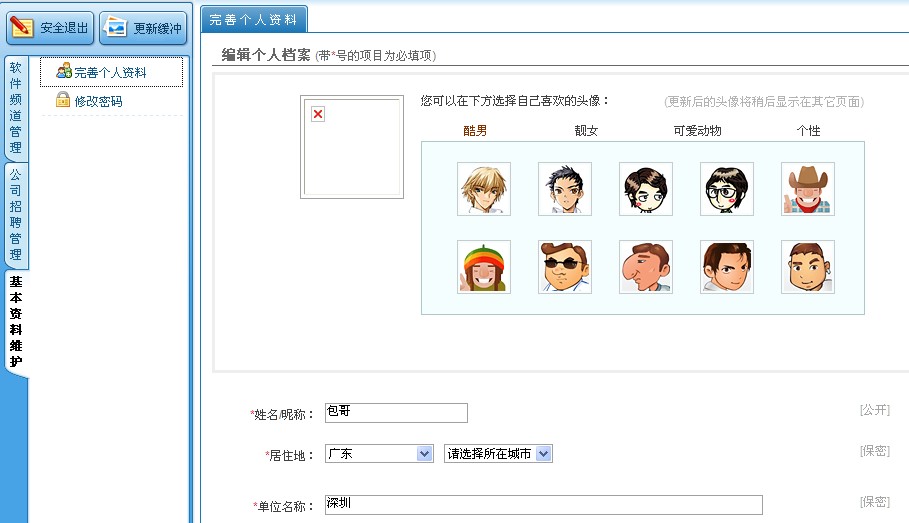Open 完善个人资料 in the sidebar
The height and width of the screenshot is (523, 909).
click(x=111, y=72)
